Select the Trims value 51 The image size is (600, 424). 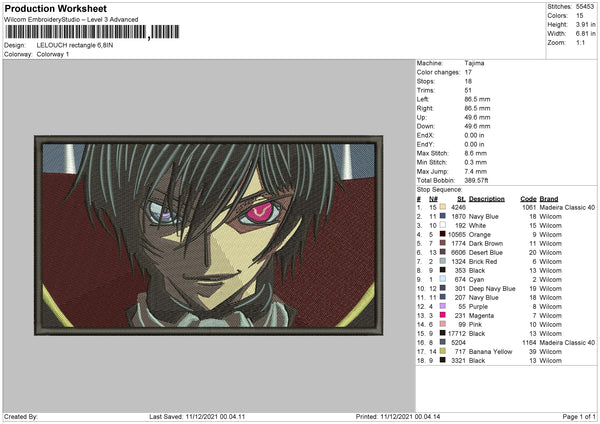[x=468, y=90]
